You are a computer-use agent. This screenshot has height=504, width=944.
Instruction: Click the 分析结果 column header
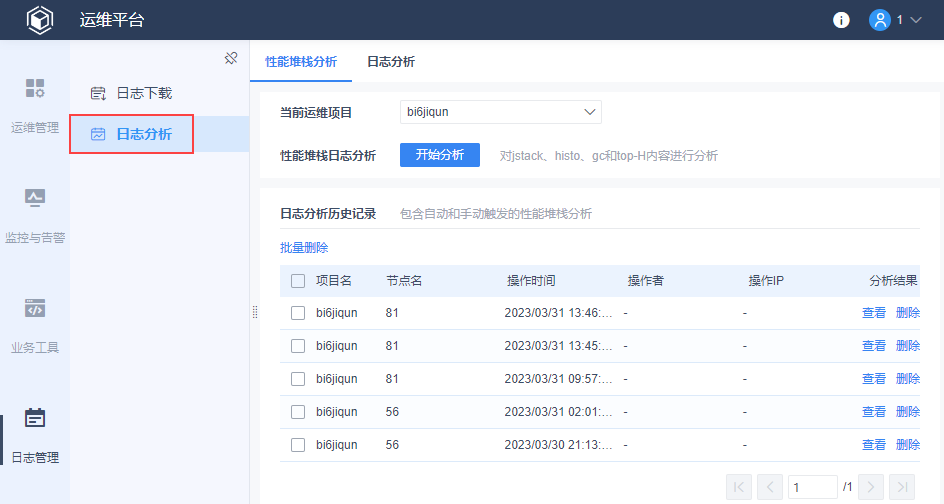pos(893,281)
